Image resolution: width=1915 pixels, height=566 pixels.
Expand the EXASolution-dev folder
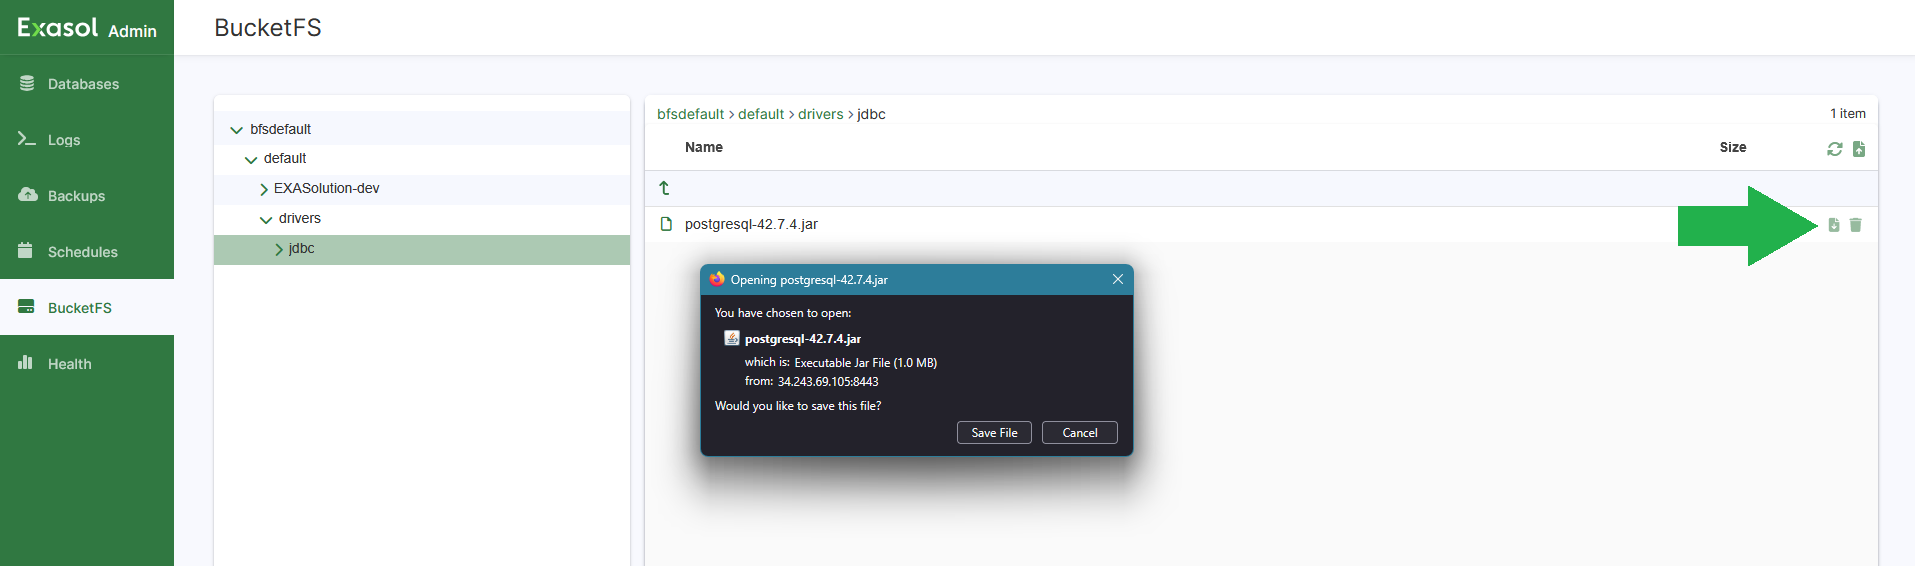pyautogui.click(x=264, y=189)
